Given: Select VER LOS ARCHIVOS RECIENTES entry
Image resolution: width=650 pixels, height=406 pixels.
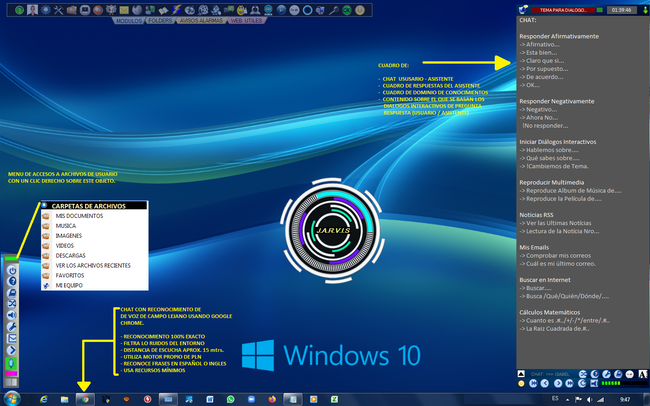Looking at the screenshot, I should [95, 265].
